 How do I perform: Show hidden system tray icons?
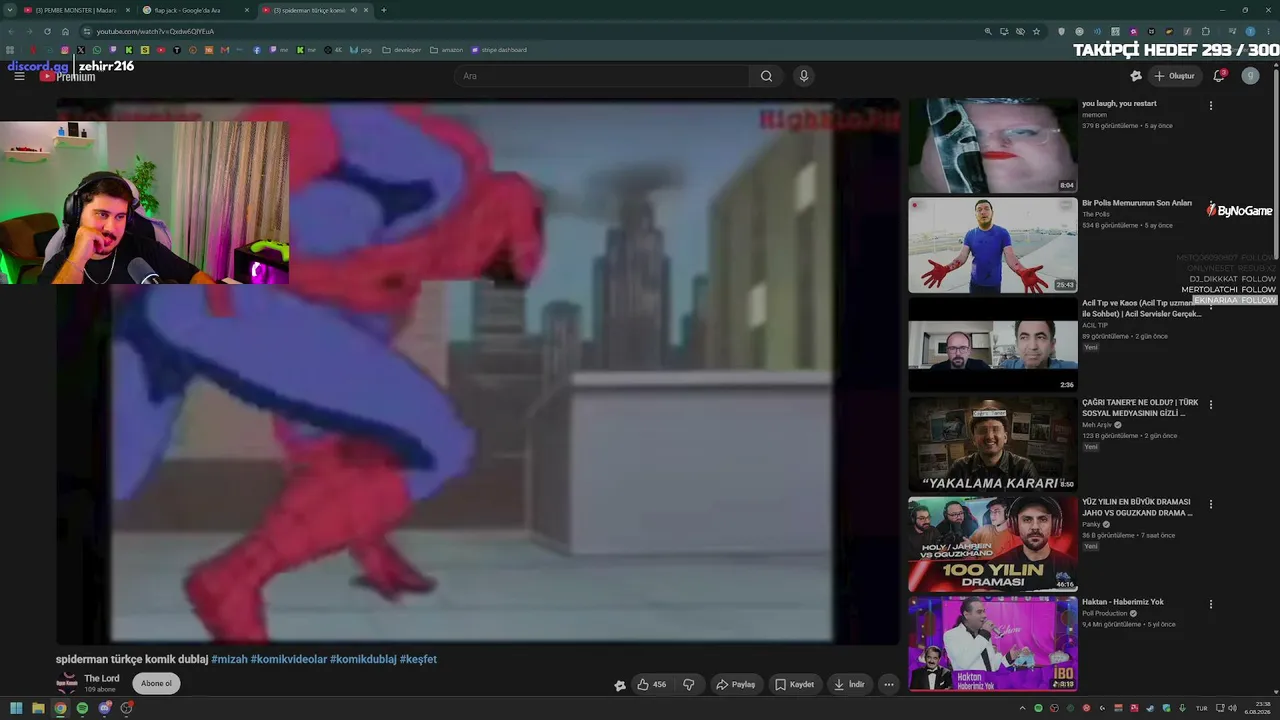[1021, 708]
